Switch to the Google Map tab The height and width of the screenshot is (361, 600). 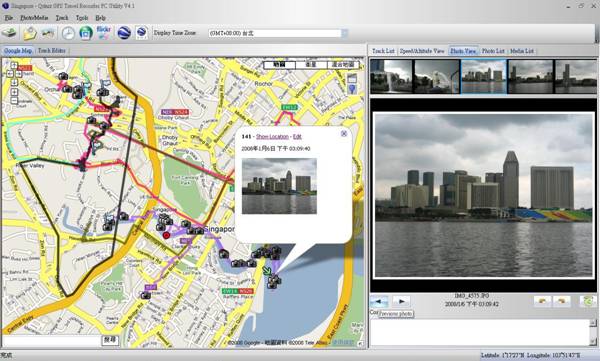click(18, 51)
